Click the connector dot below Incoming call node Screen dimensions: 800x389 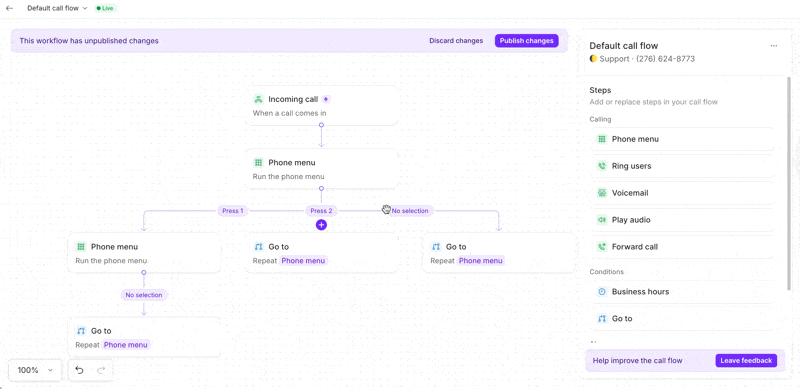tap(321, 125)
